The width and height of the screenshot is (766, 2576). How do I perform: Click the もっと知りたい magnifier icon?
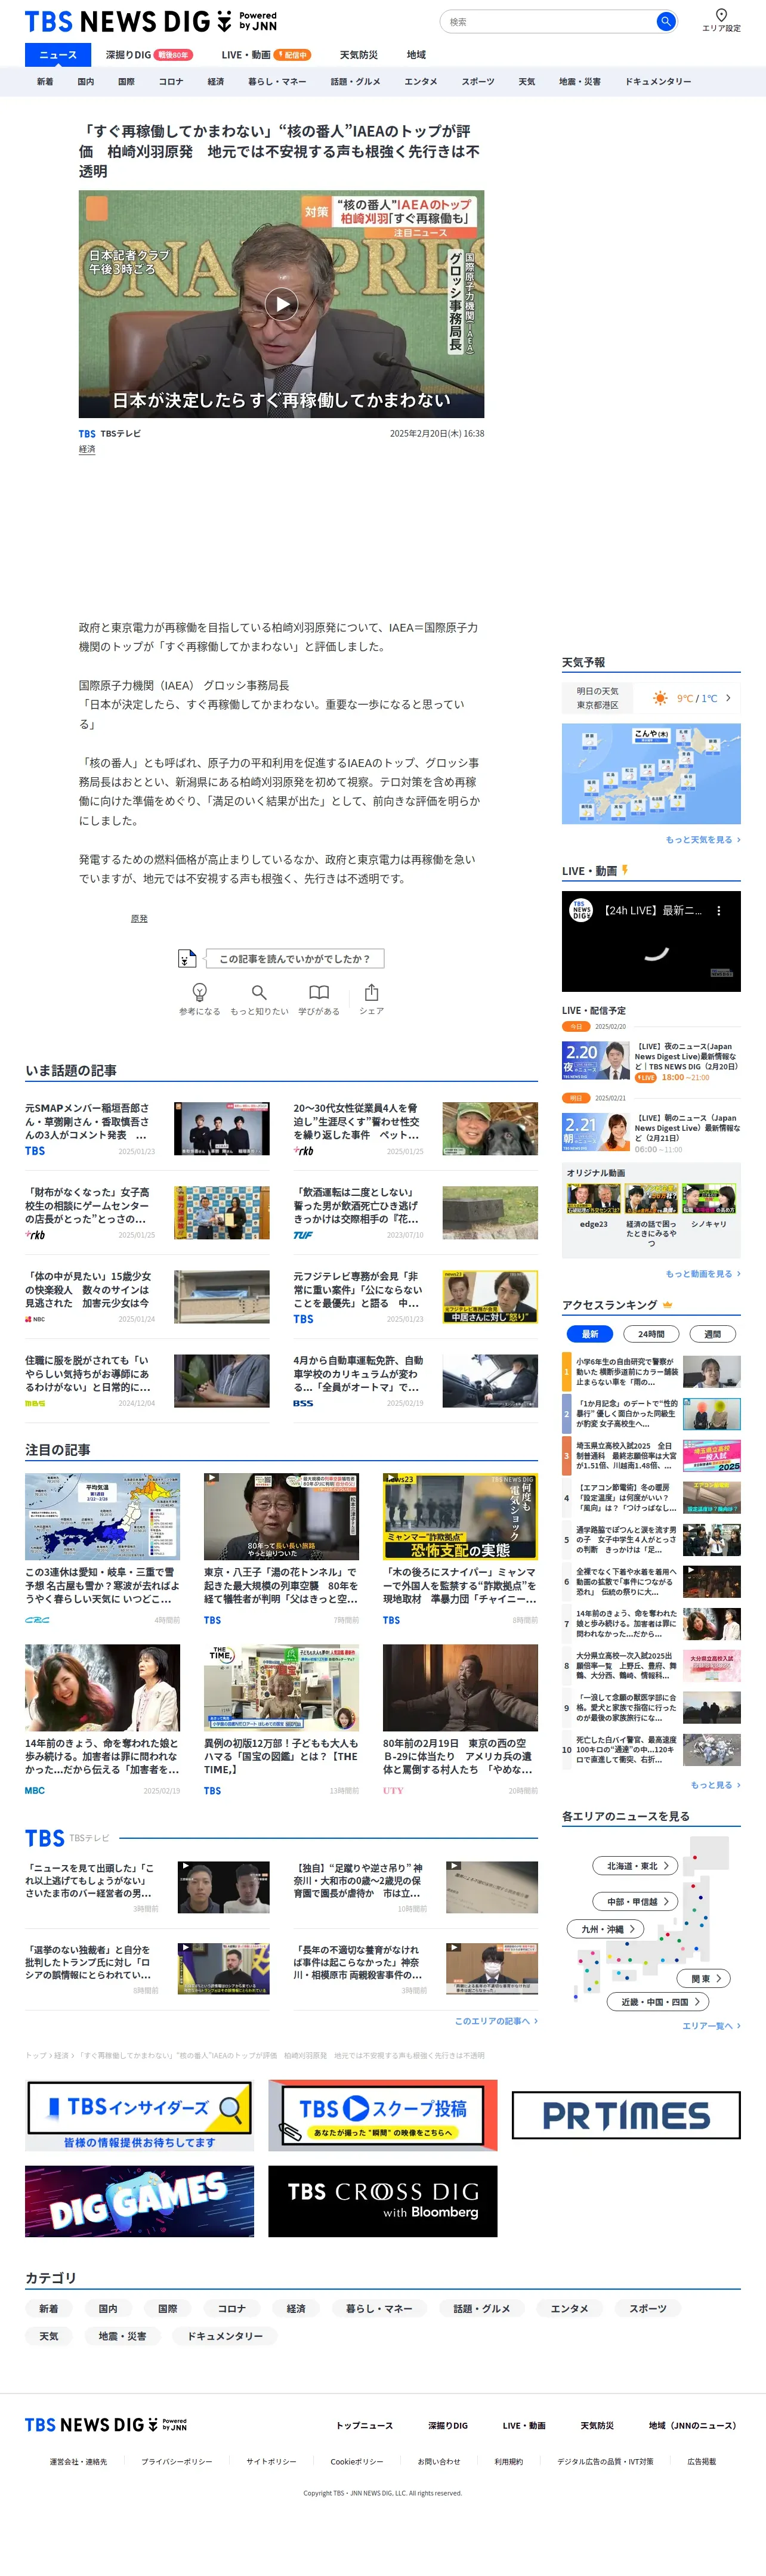tap(259, 992)
